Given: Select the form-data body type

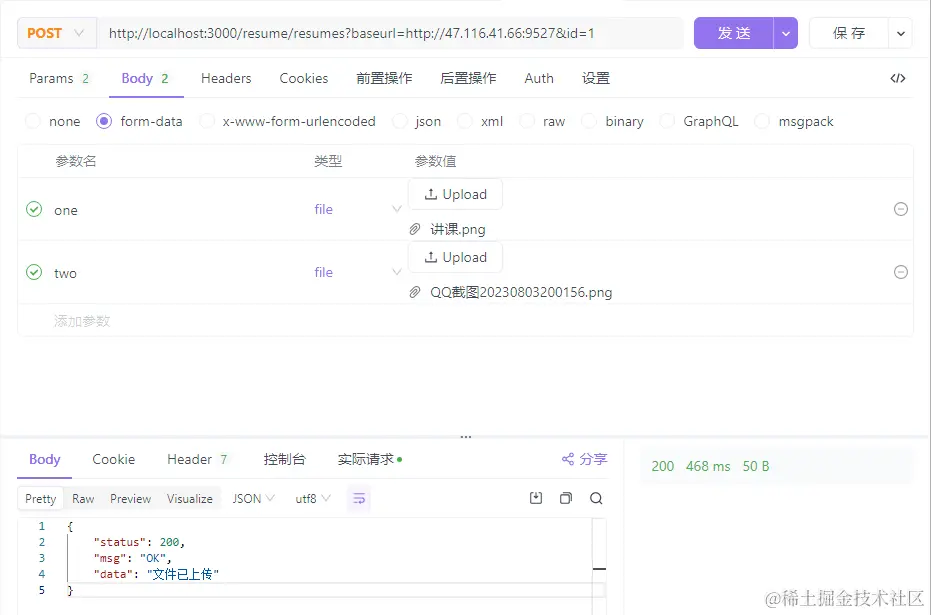Looking at the screenshot, I should [139, 121].
